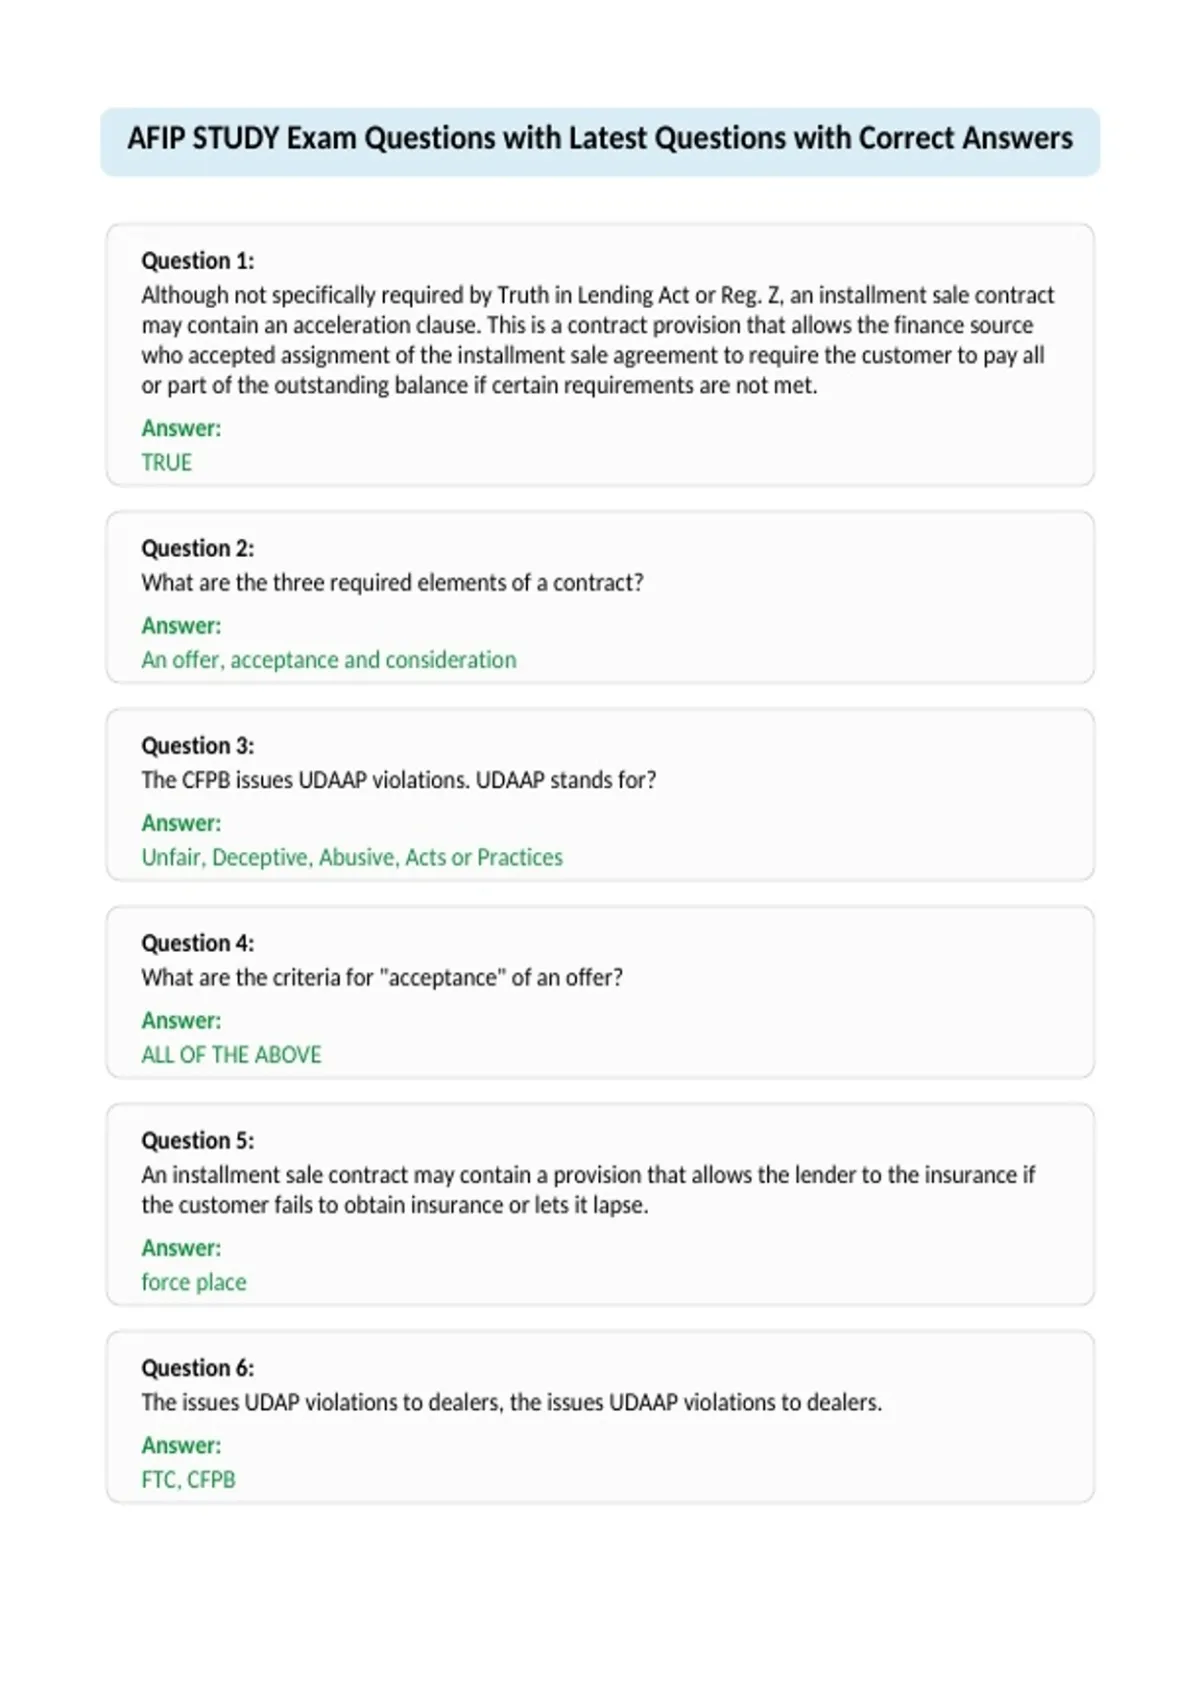The width and height of the screenshot is (1200, 1700).
Task: Click the TRUE answer under Question 1
Action: [166, 463]
